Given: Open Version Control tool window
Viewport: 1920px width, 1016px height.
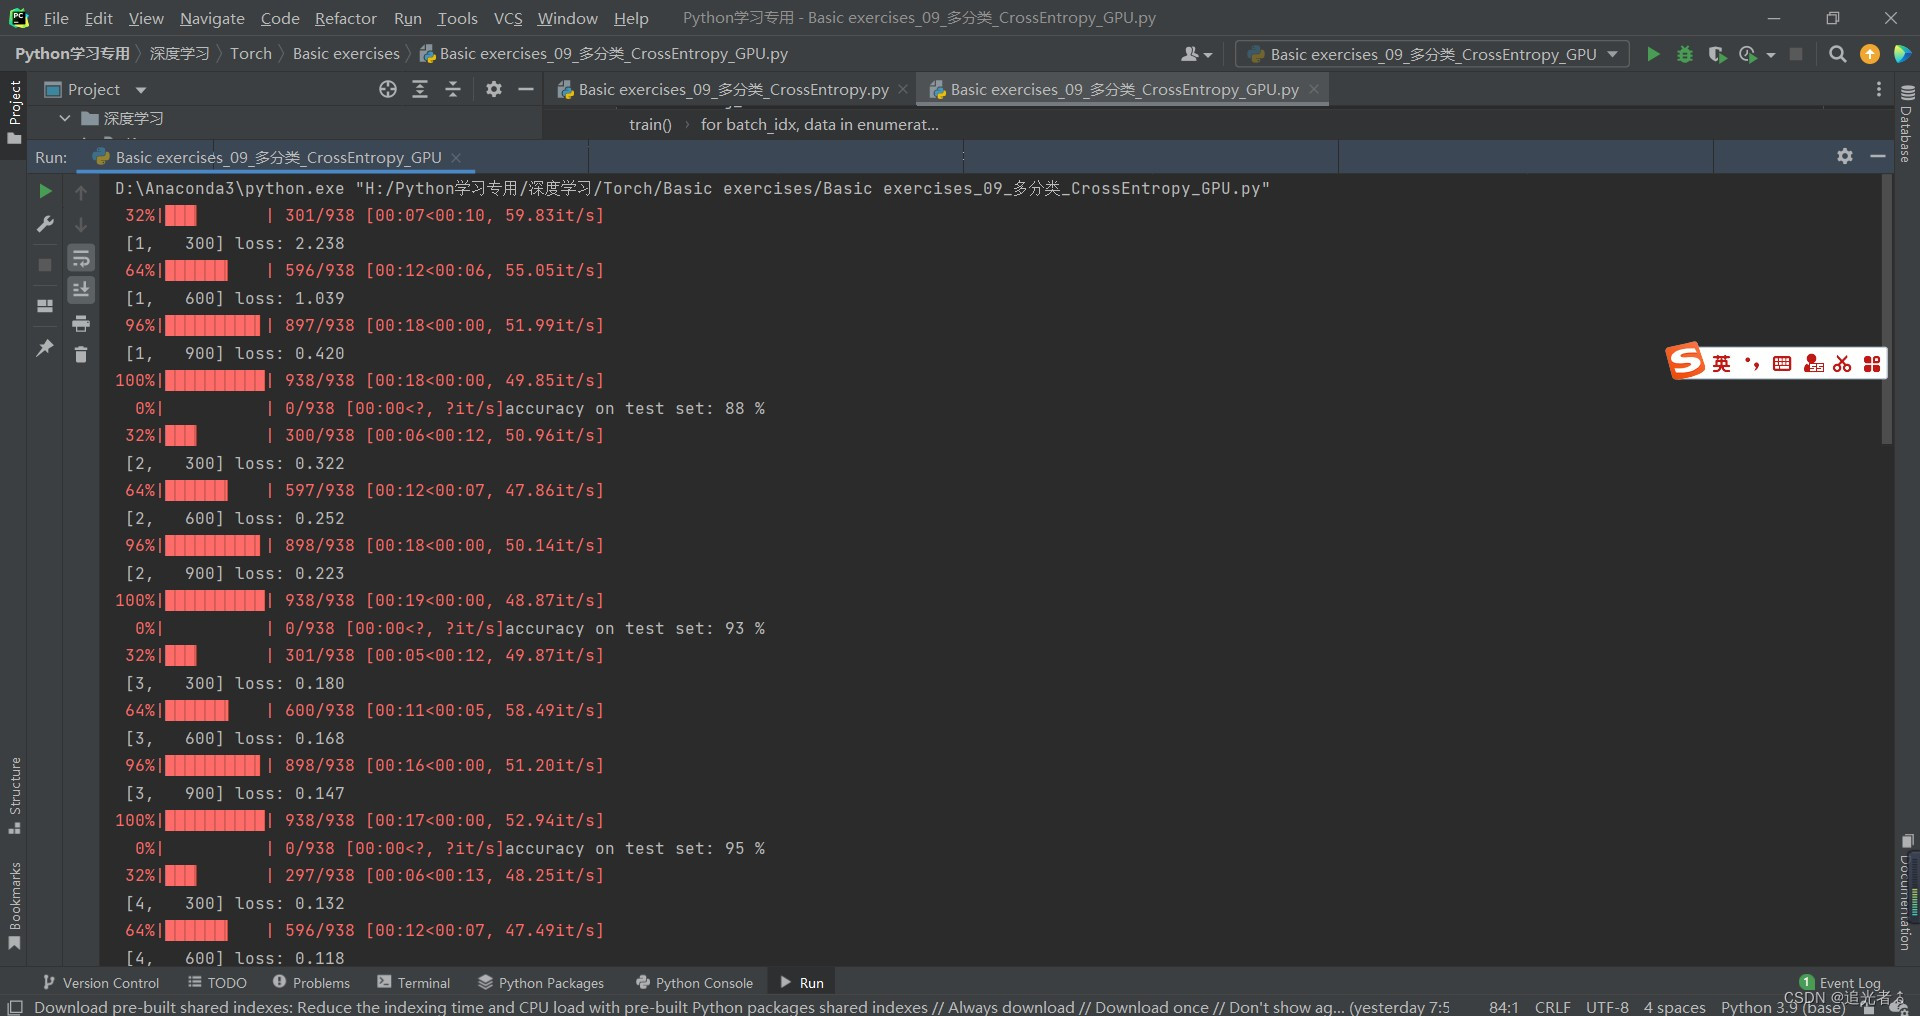Looking at the screenshot, I should point(101,983).
